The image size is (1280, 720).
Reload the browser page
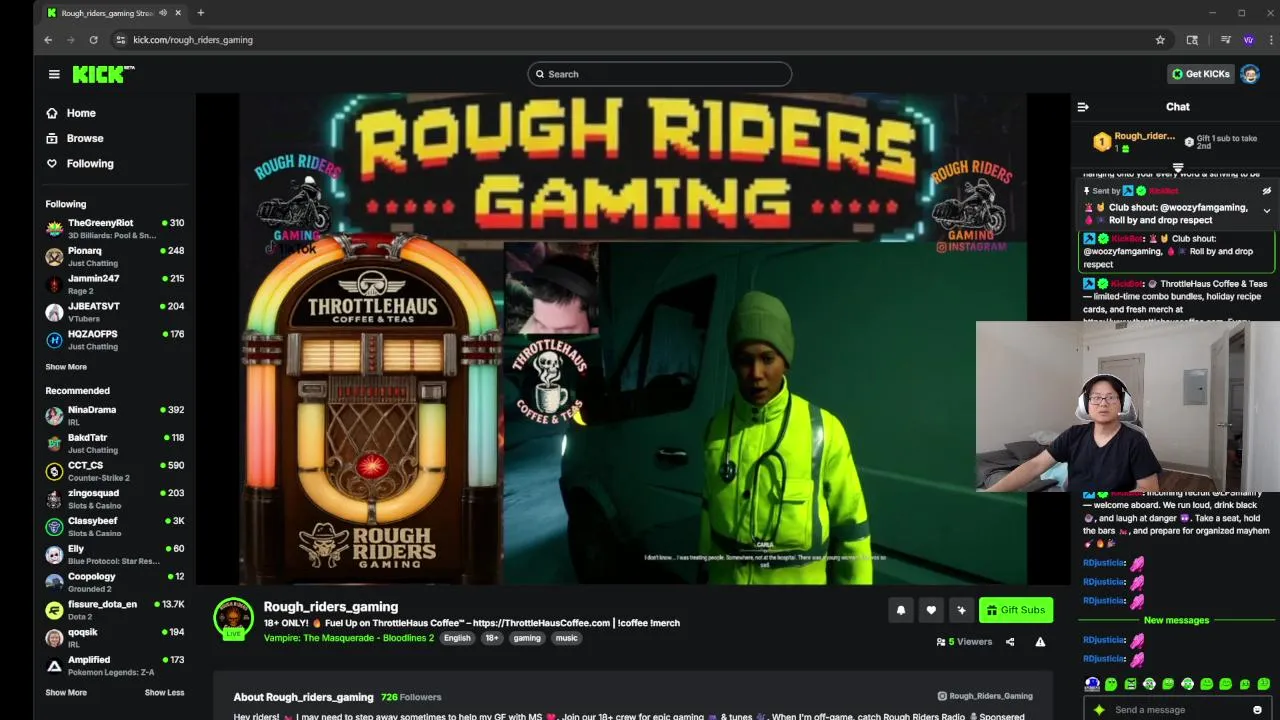click(x=93, y=40)
